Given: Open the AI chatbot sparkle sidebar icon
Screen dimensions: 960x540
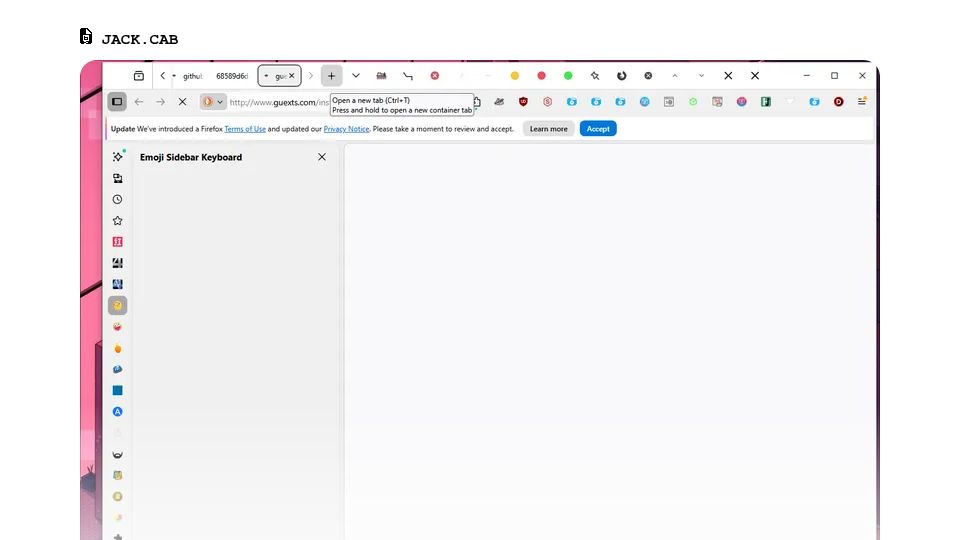Looking at the screenshot, I should click(x=118, y=157).
